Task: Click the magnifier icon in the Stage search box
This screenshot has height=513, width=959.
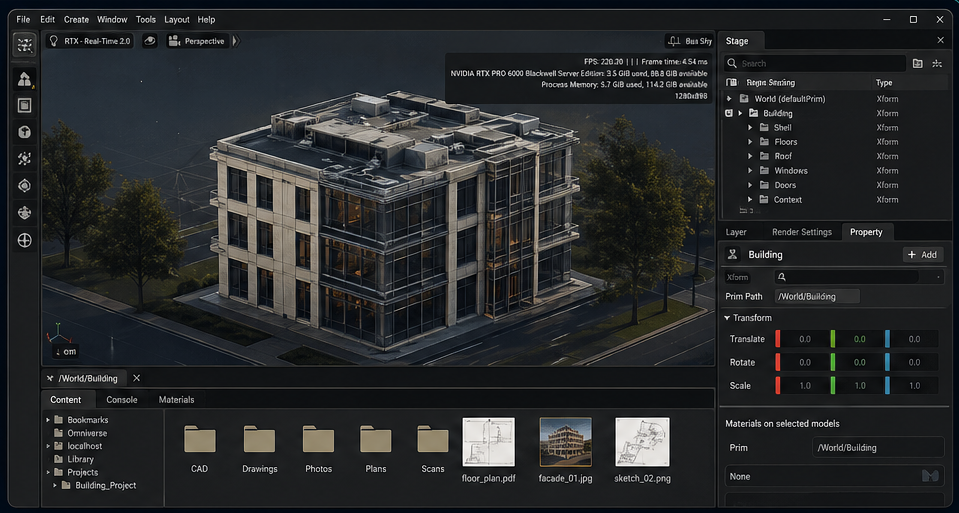Action: click(731, 63)
